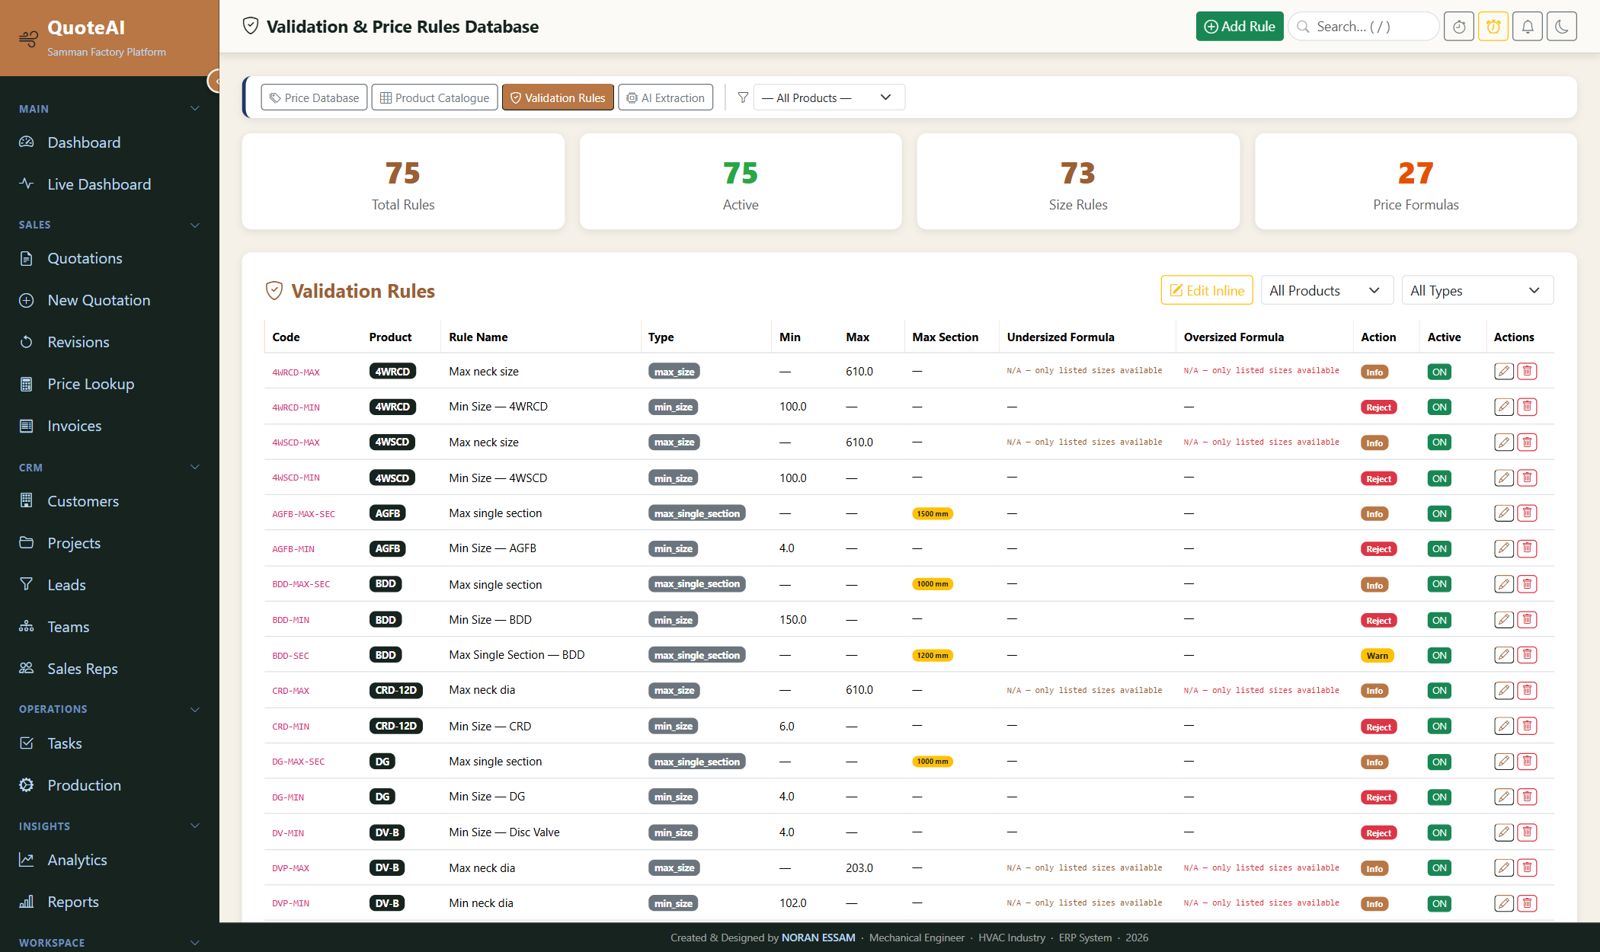This screenshot has width=1600, height=952.
Task: Open notifications bell icon
Action: [x=1527, y=27]
